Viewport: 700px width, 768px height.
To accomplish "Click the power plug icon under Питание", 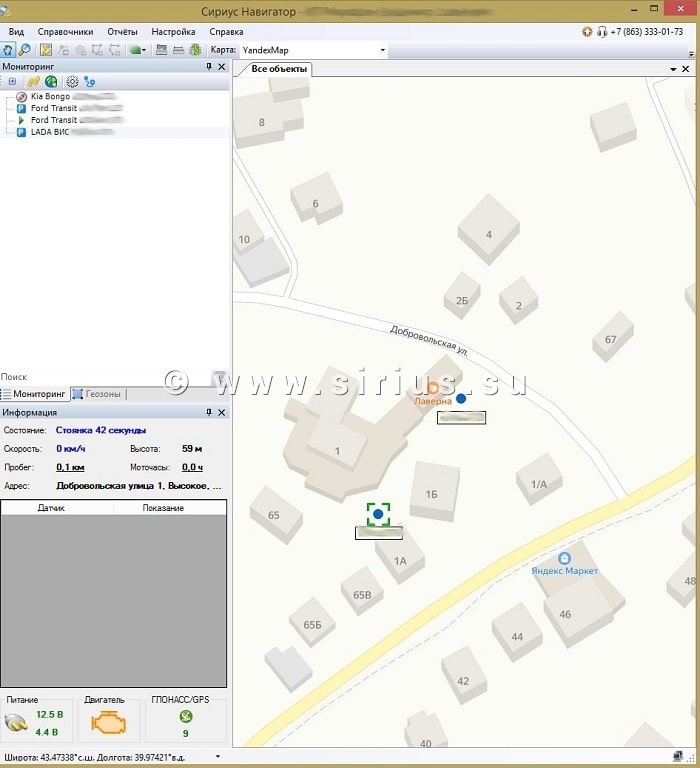I will [x=16, y=723].
